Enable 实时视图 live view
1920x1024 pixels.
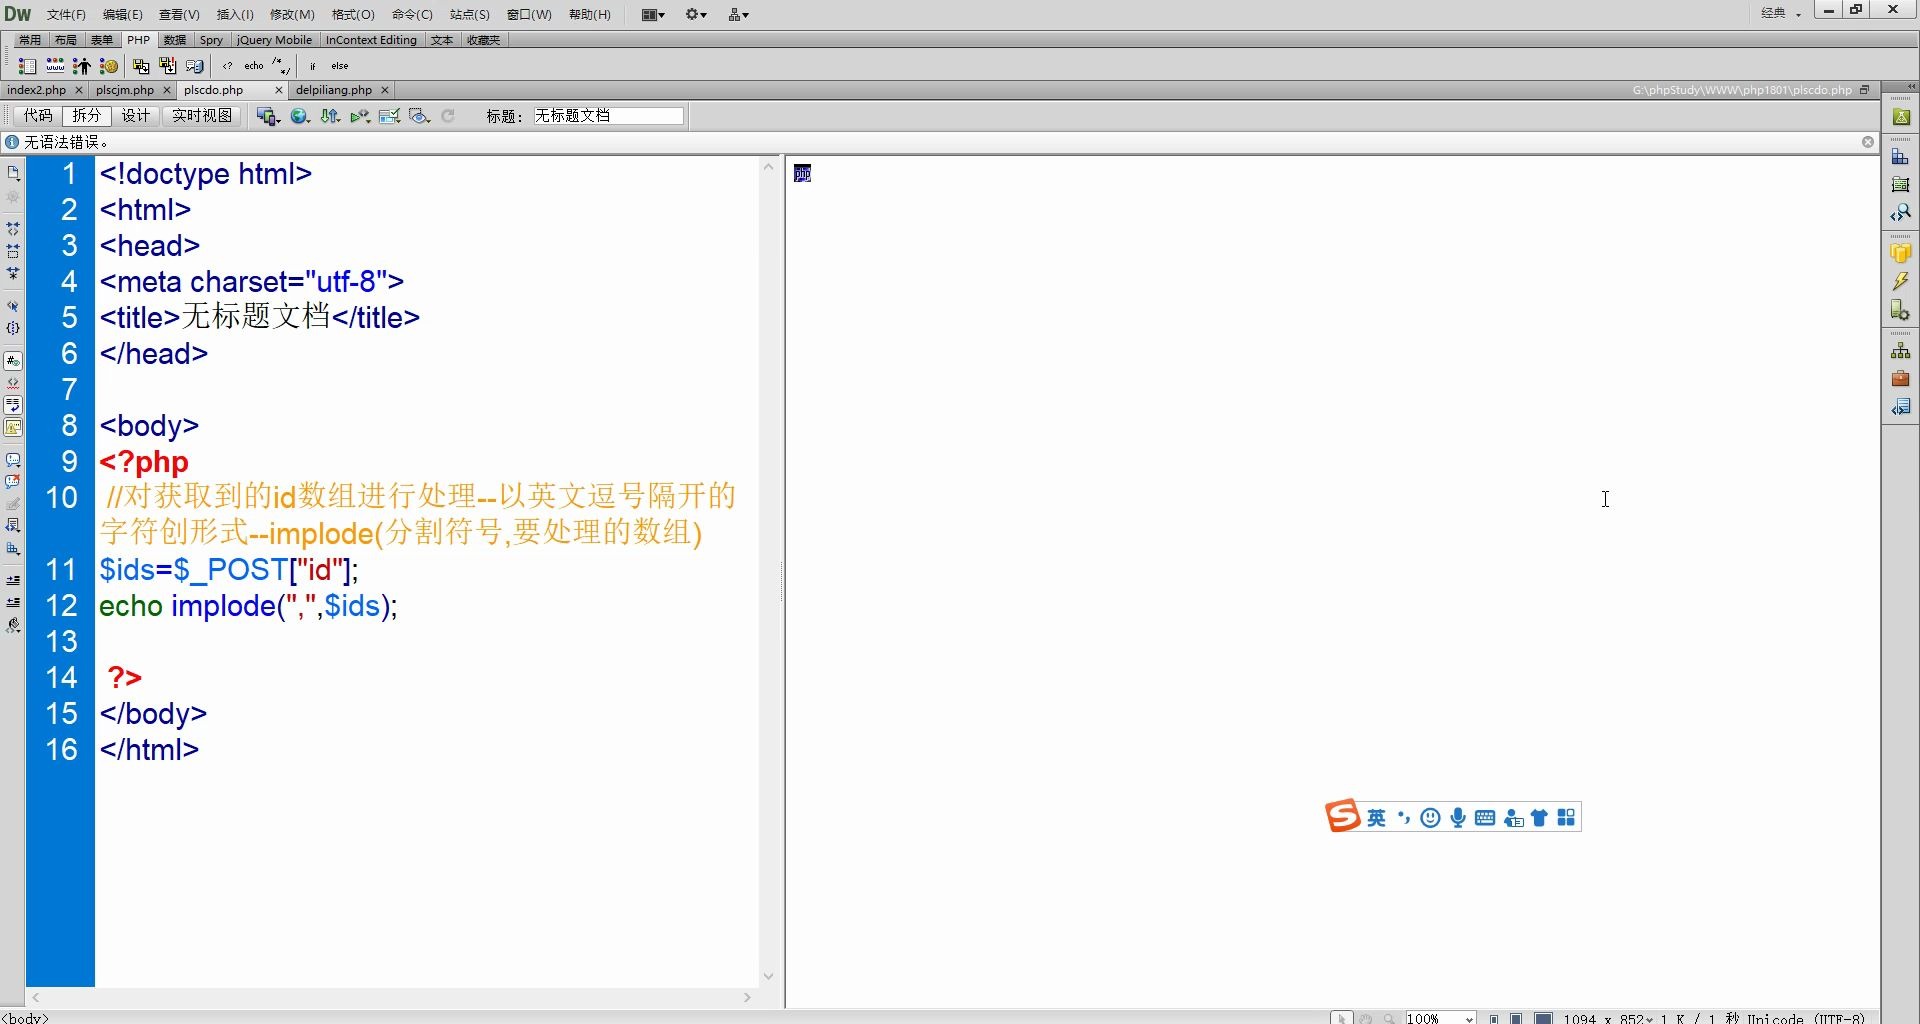201,115
